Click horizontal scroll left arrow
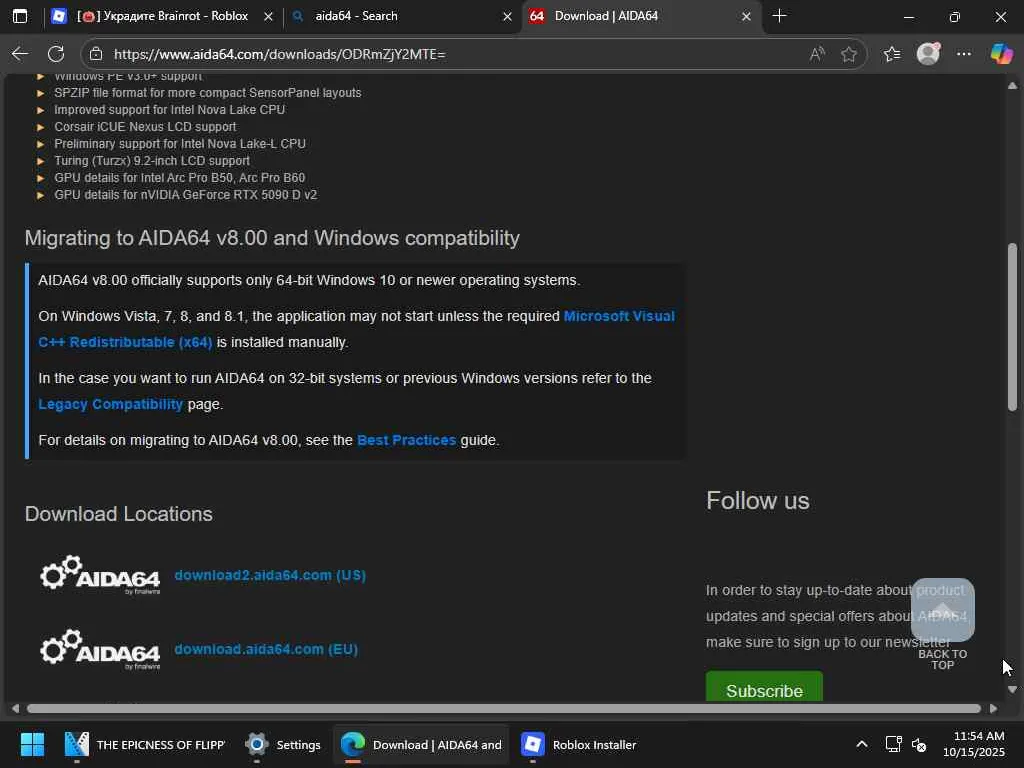Screen dimensions: 1024x768 [15, 709]
